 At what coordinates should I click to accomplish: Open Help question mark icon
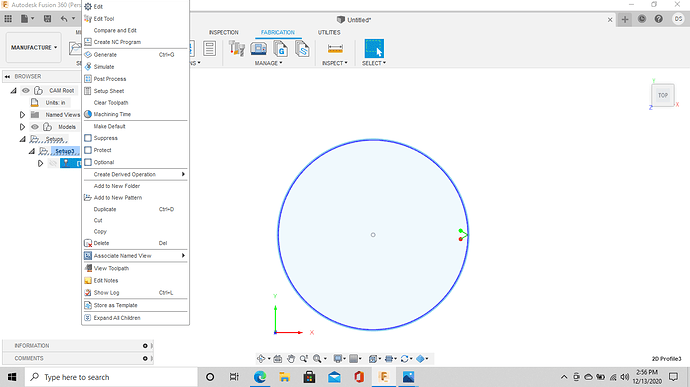click(x=658, y=19)
